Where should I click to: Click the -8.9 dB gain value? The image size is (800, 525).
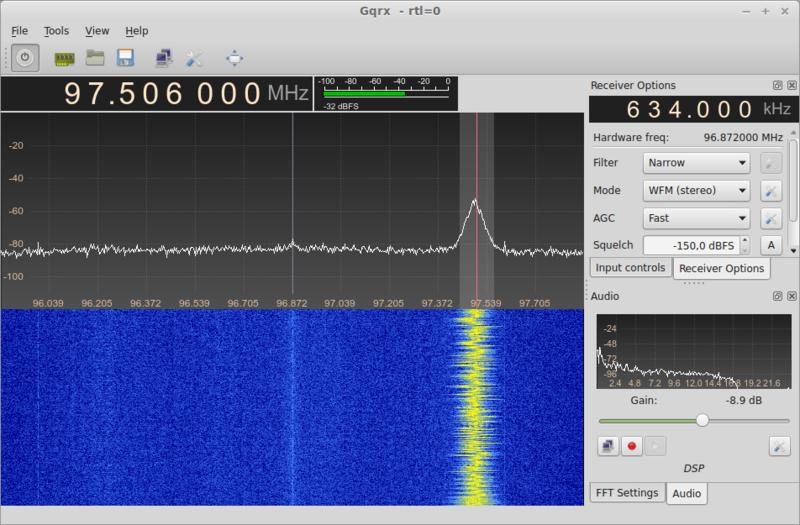tap(744, 401)
